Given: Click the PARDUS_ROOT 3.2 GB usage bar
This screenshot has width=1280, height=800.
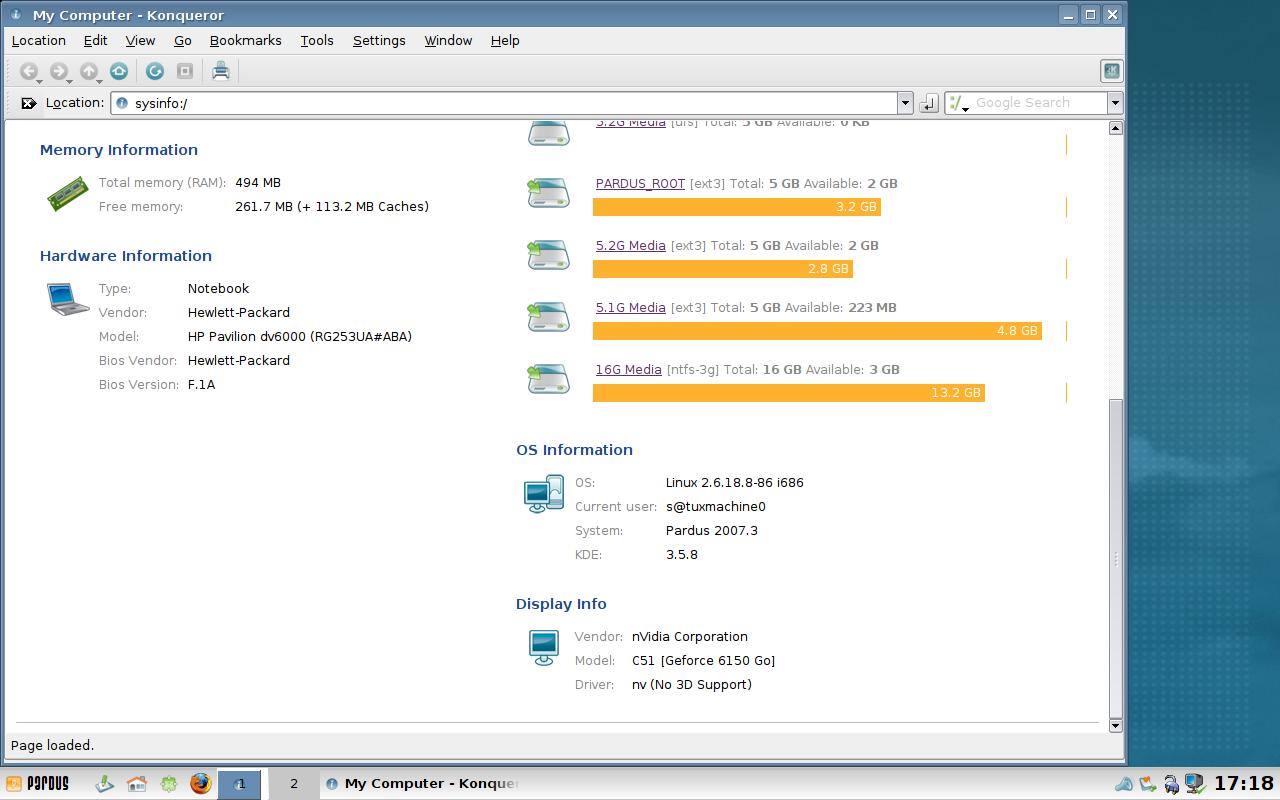Looking at the screenshot, I should [x=737, y=207].
